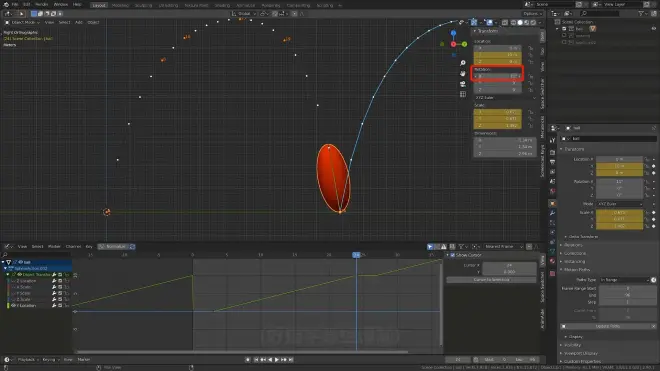Toggle ball collection visibility eye in outliner

tap(654, 29)
